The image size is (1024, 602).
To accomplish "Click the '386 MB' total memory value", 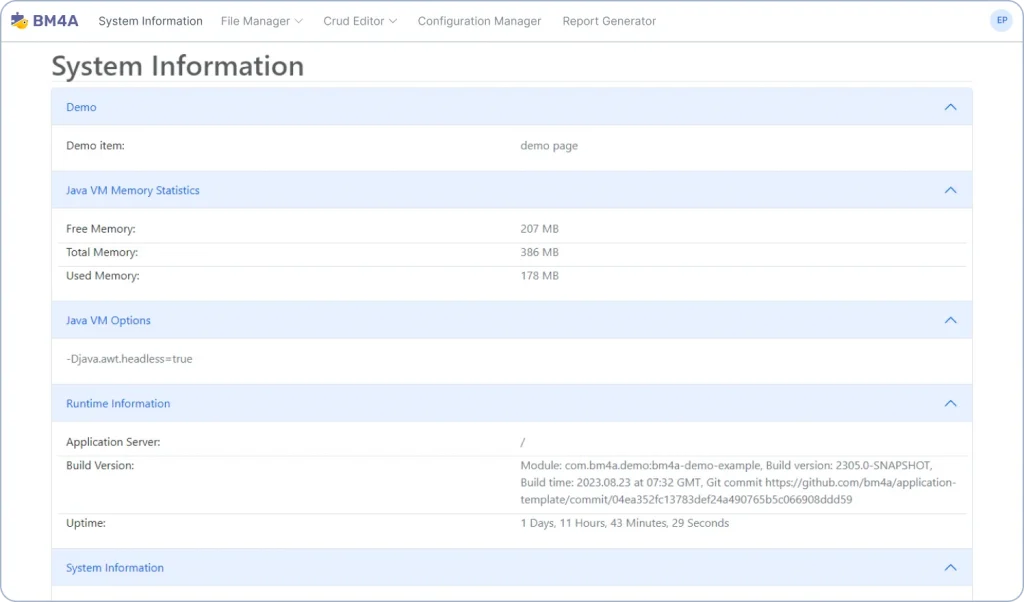I will coord(539,252).
